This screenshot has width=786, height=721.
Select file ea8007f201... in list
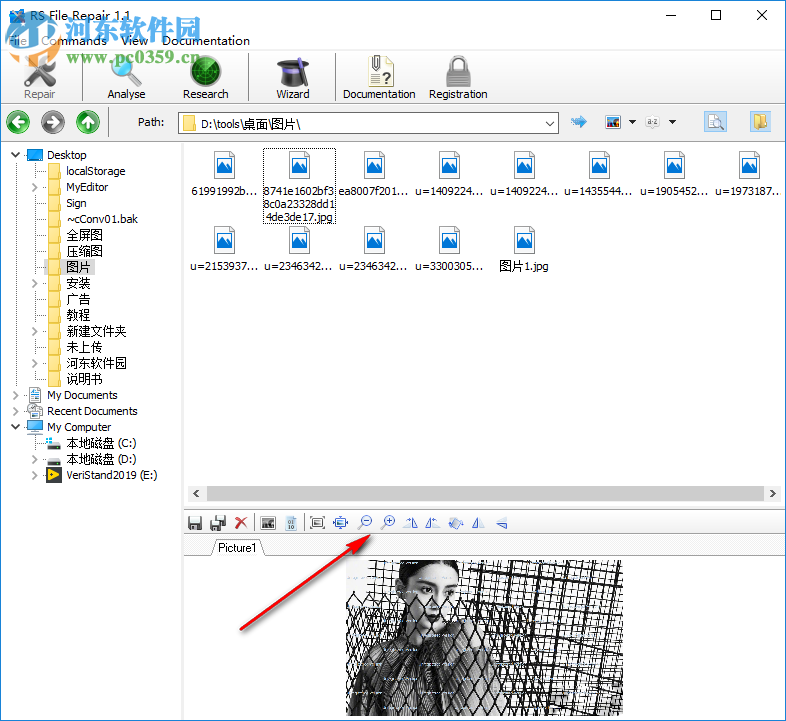(x=373, y=173)
